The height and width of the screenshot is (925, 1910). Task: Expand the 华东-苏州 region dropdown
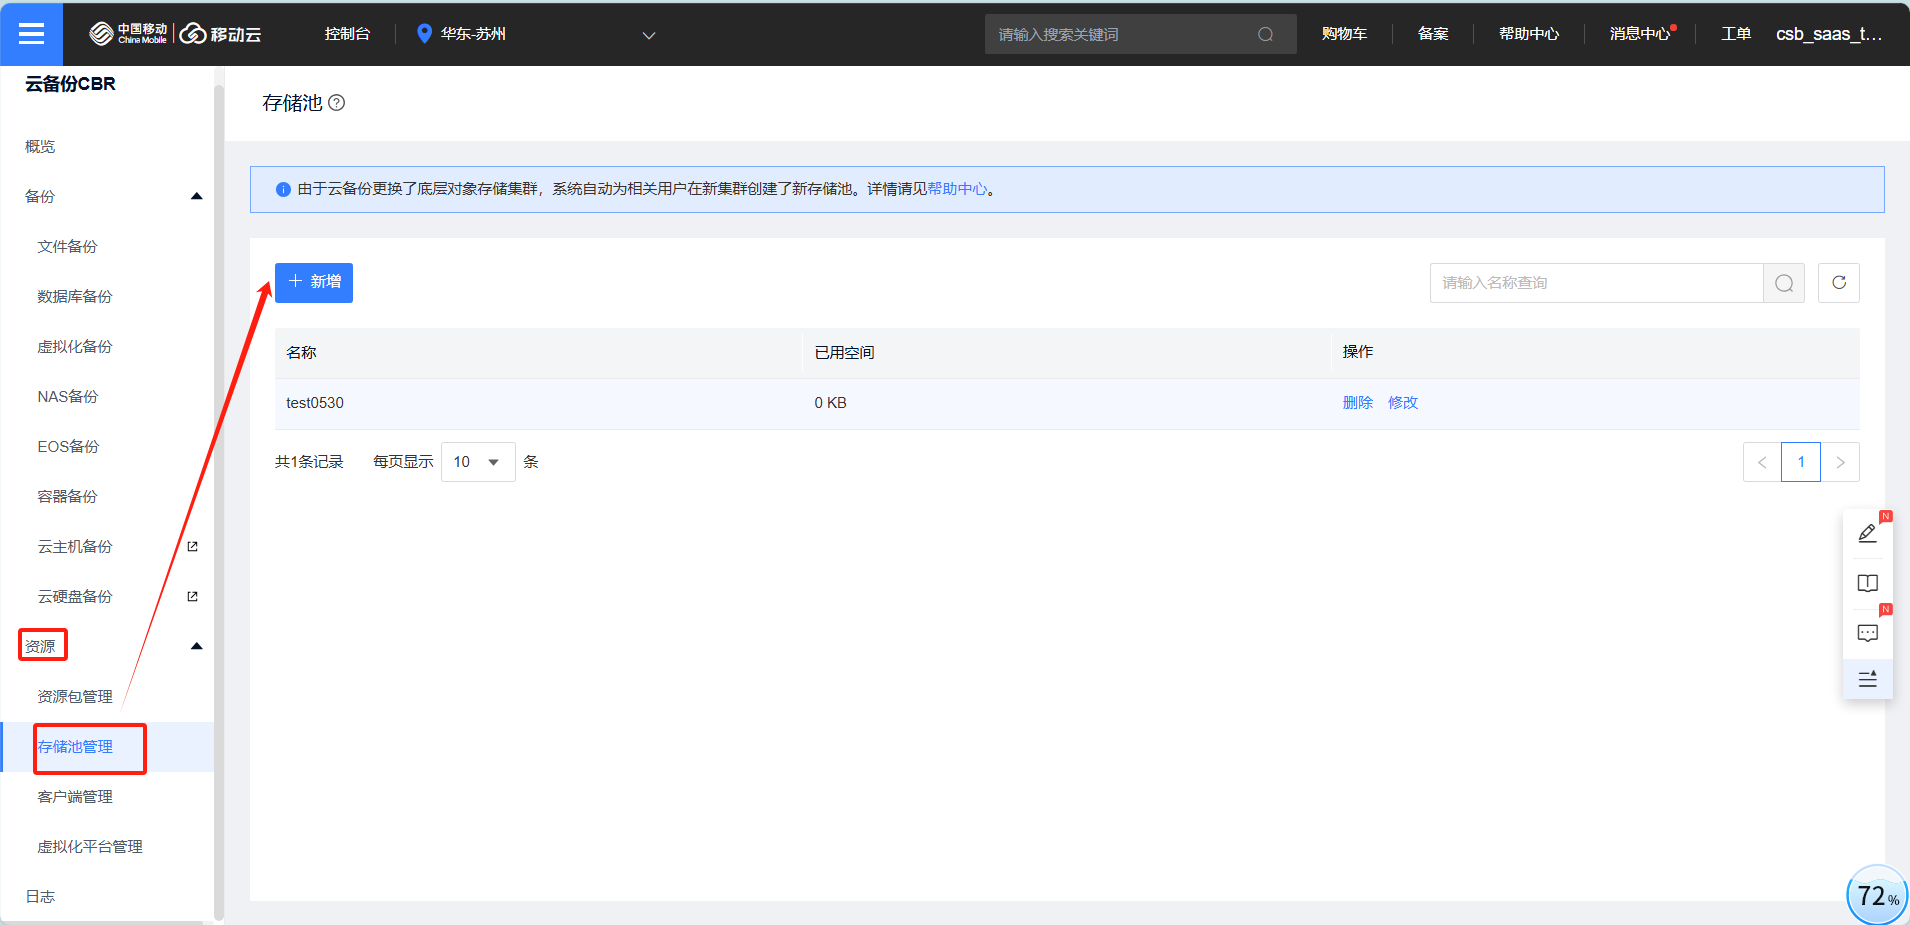(649, 35)
